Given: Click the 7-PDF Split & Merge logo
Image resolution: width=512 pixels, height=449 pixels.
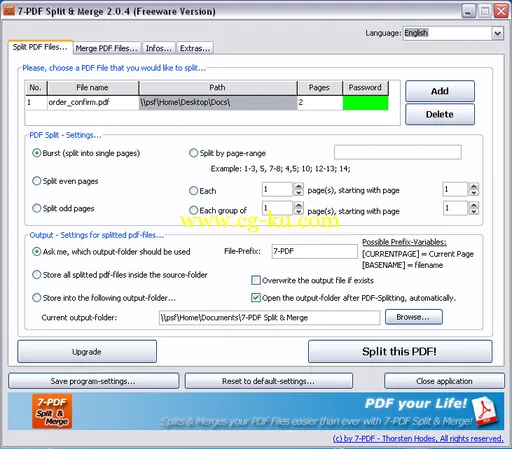Looking at the screenshot, I should 52,411.
